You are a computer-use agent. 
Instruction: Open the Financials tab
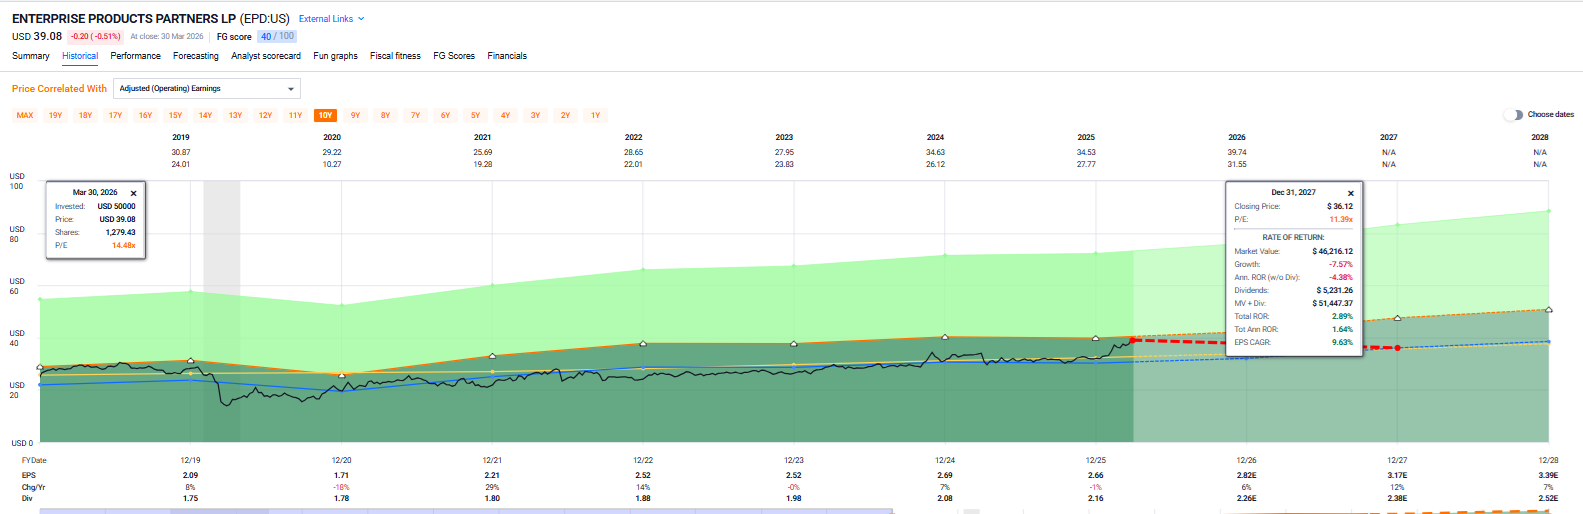(507, 56)
